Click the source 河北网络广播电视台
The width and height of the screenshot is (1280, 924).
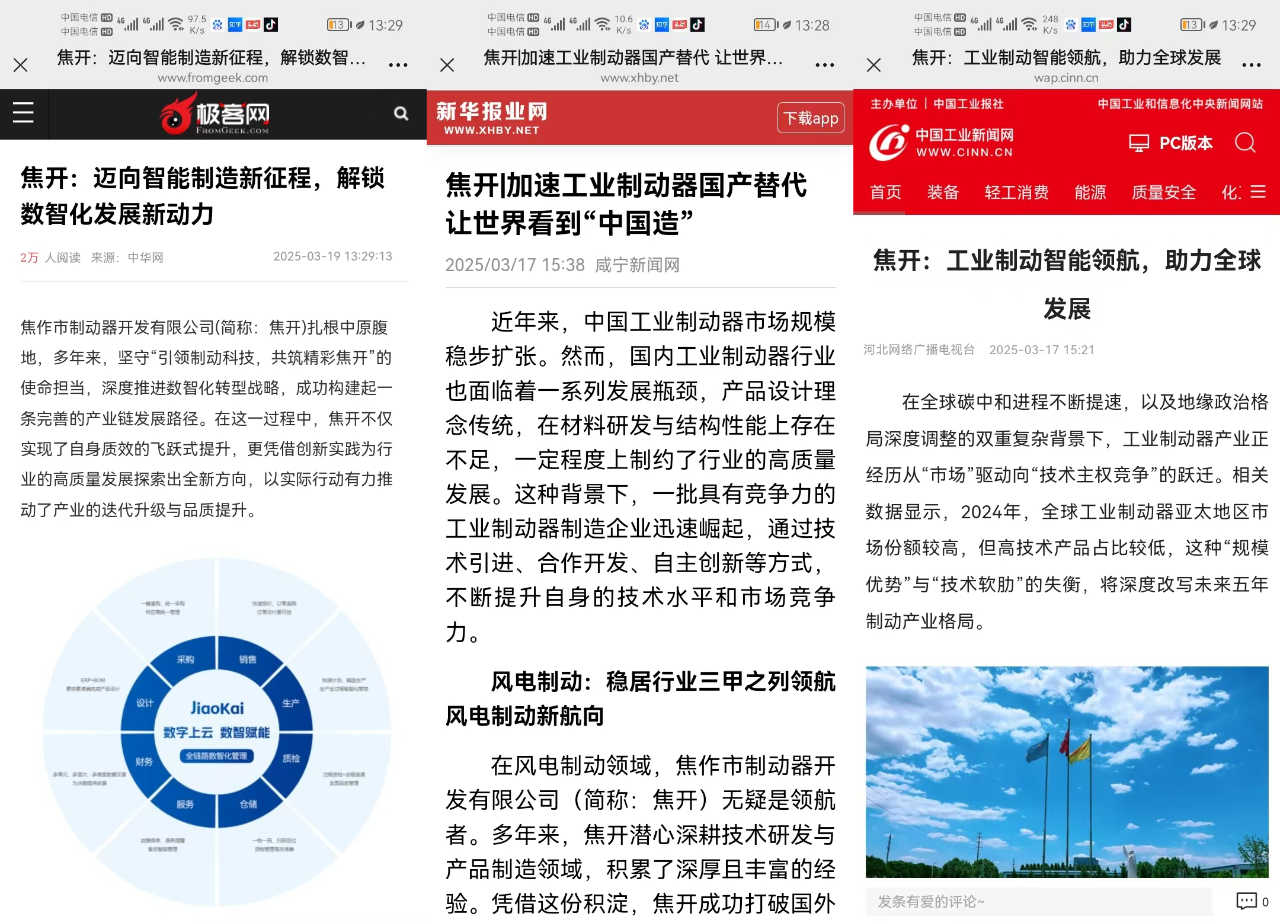click(x=919, y=350)
